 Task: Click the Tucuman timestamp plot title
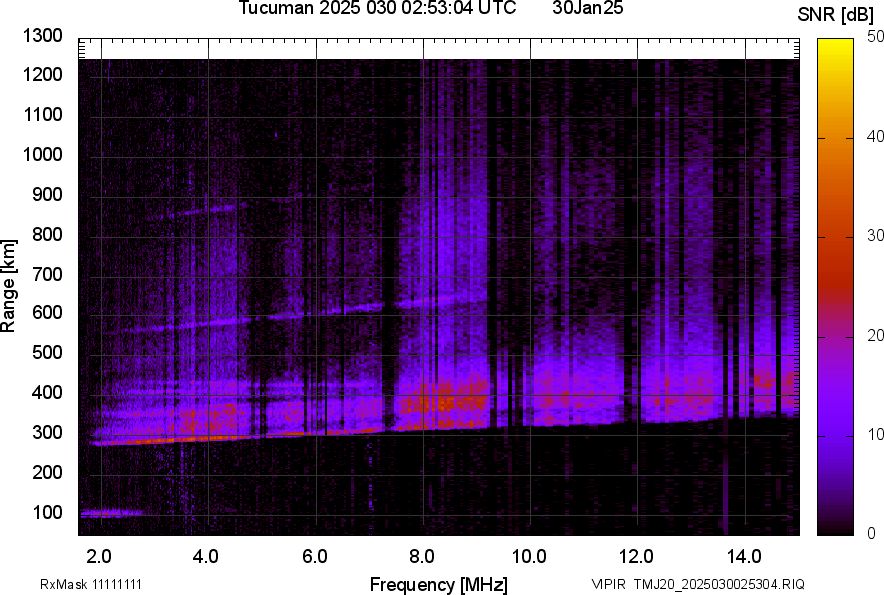tap(377, 9)
